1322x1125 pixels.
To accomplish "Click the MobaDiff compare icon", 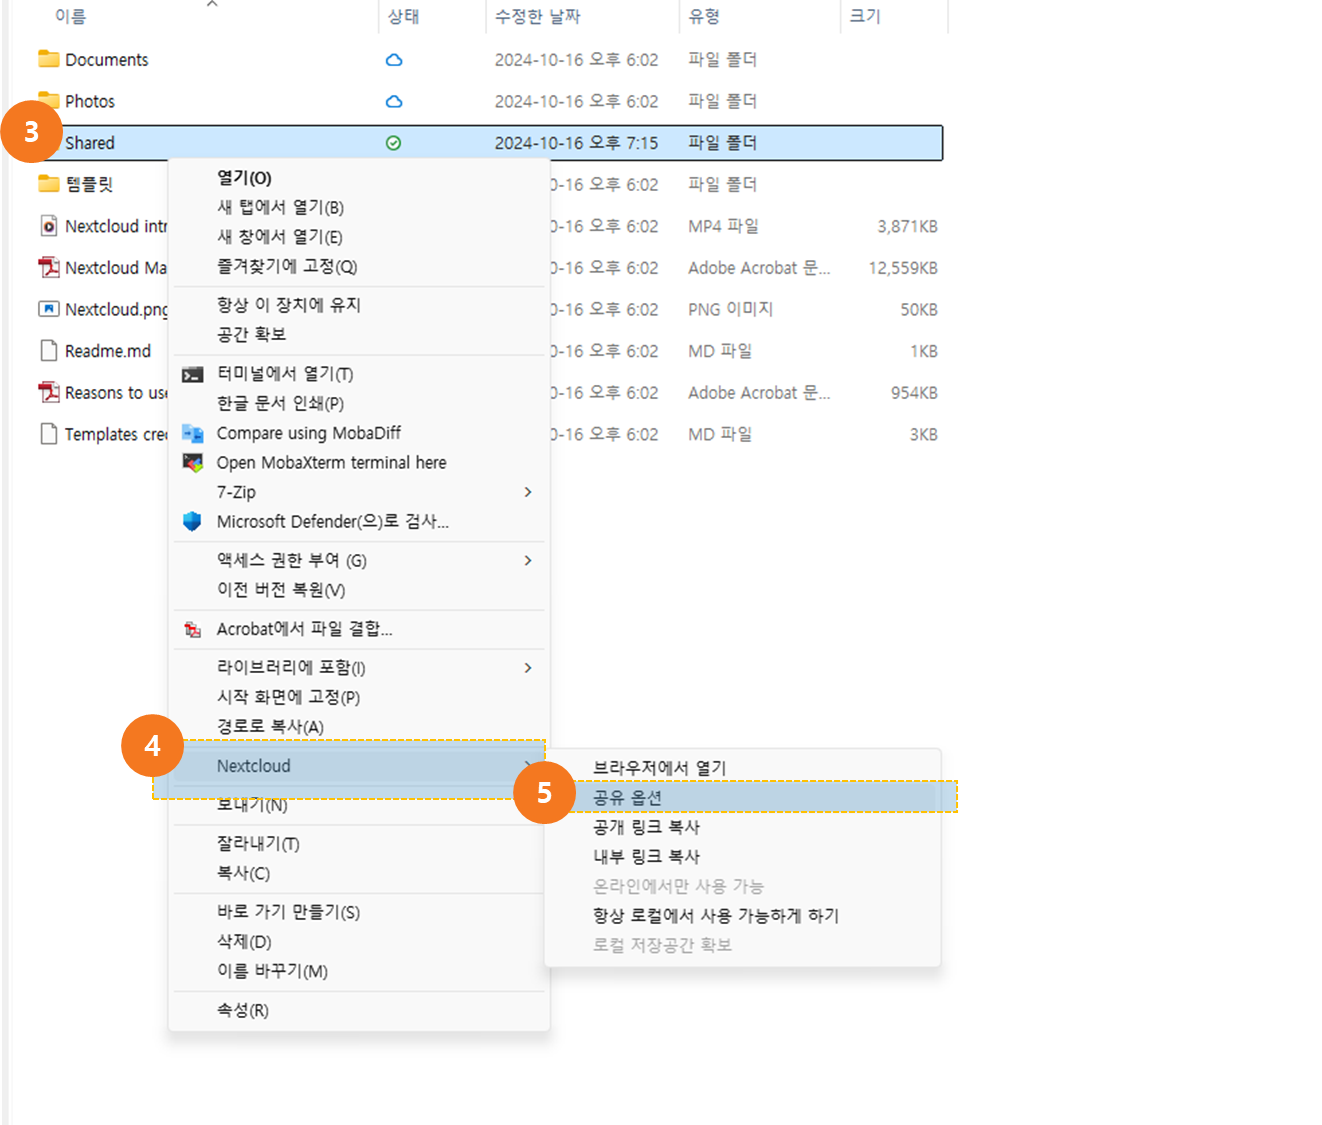I will 192,433.
